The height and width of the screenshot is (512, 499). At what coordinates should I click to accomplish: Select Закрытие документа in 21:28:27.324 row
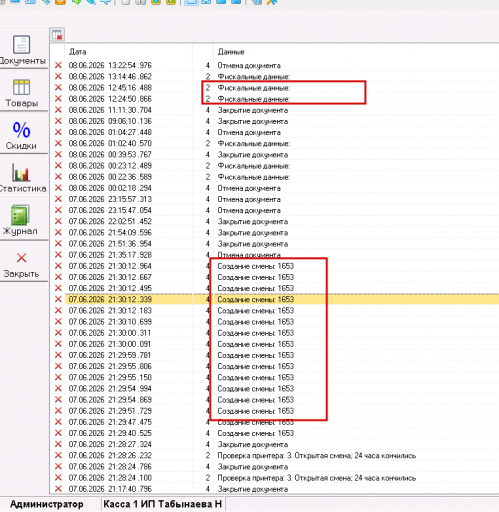click(253, 444)
